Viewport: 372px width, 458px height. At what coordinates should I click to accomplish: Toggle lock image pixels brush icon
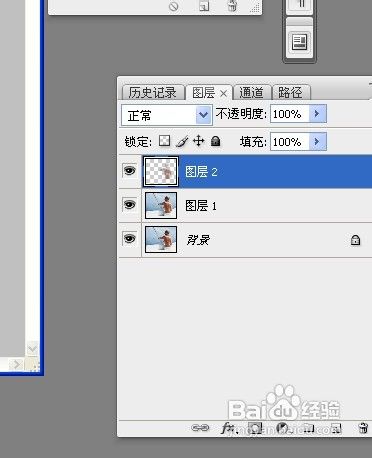[x=182, y=141]
